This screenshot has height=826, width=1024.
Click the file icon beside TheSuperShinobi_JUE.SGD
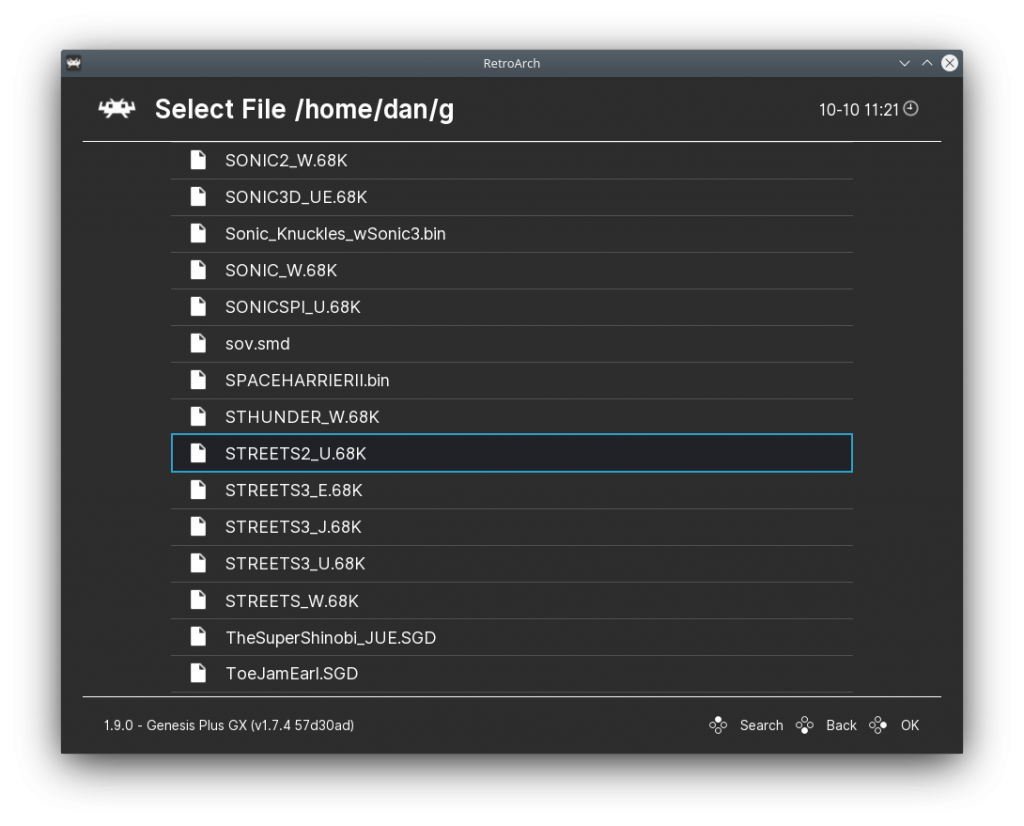point(198,637)
